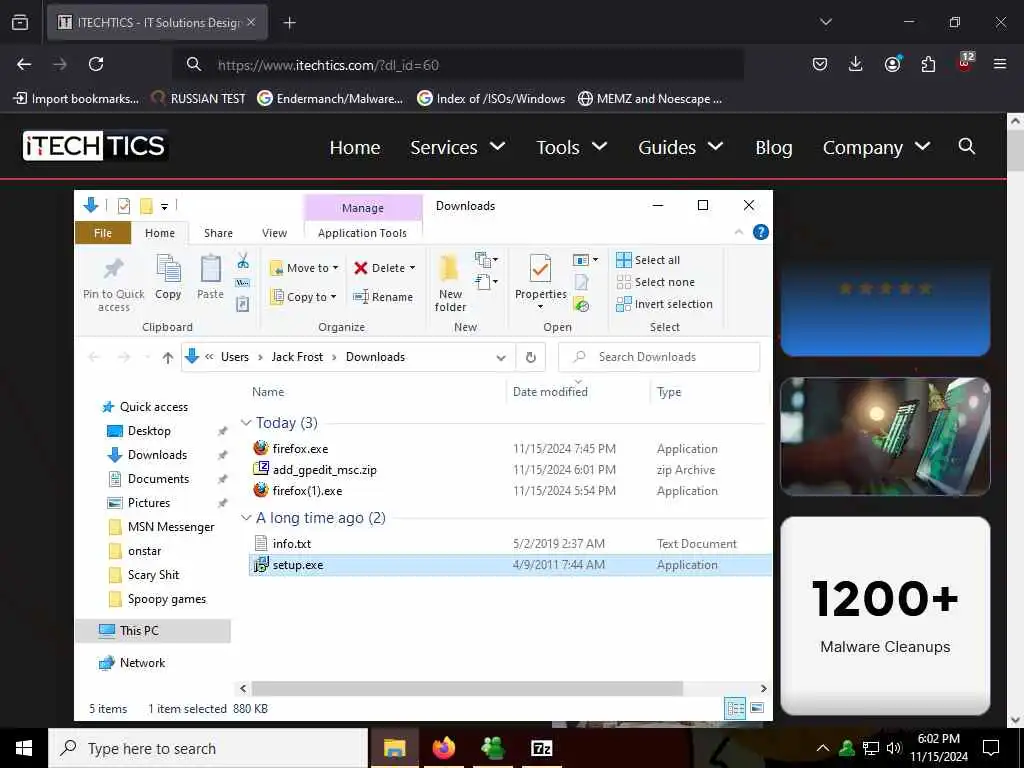This screenshot has height=768, width=1024.
Task: Click the Paste clipboard icon
Action: point(210,268)
